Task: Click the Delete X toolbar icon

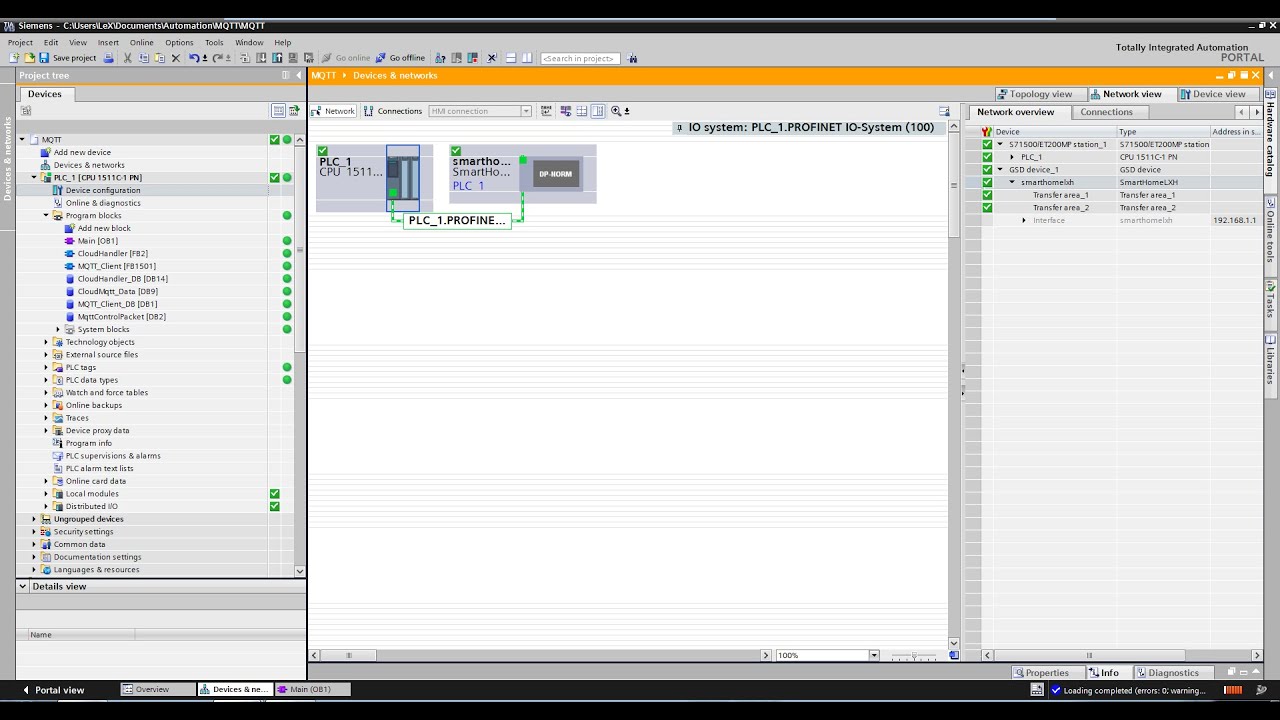Action: [x=176, y=58]
